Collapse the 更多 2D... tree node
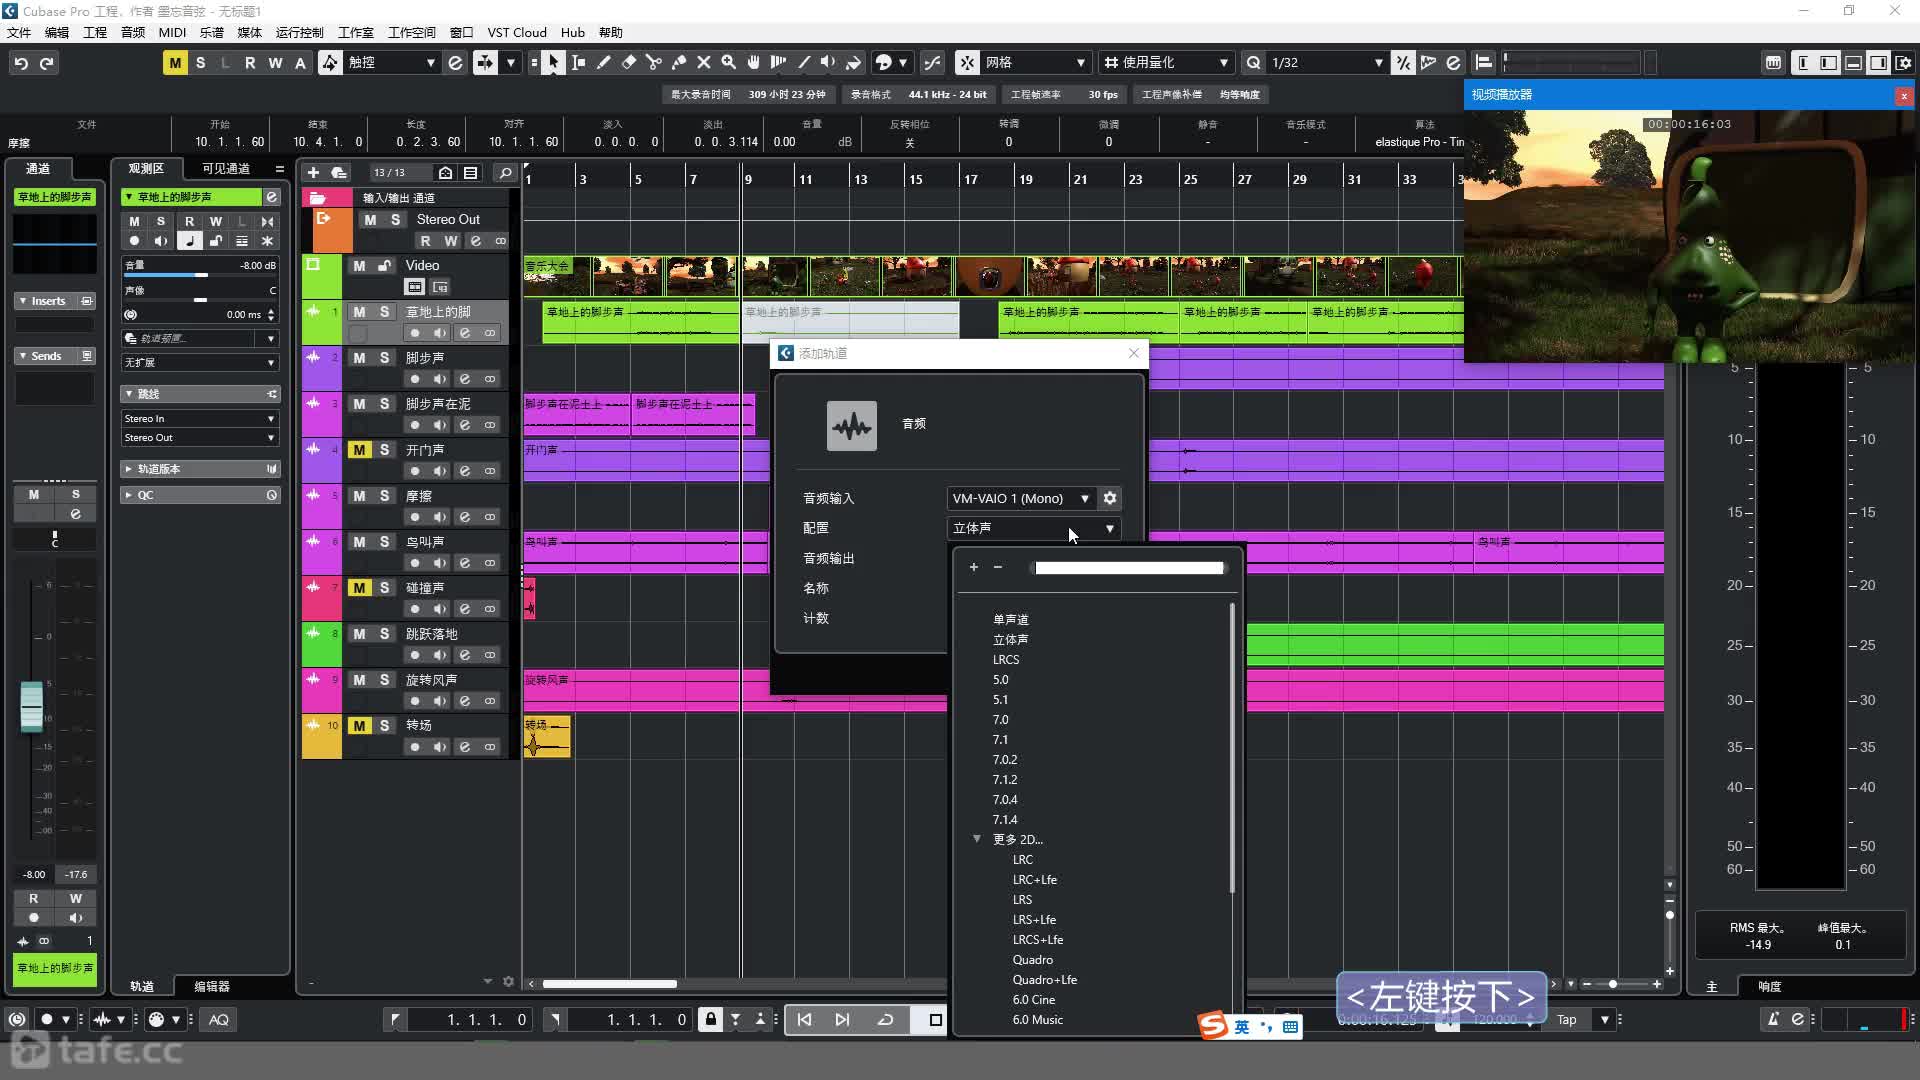The width and height of the screenshot is (1920, 1080). 977,839
